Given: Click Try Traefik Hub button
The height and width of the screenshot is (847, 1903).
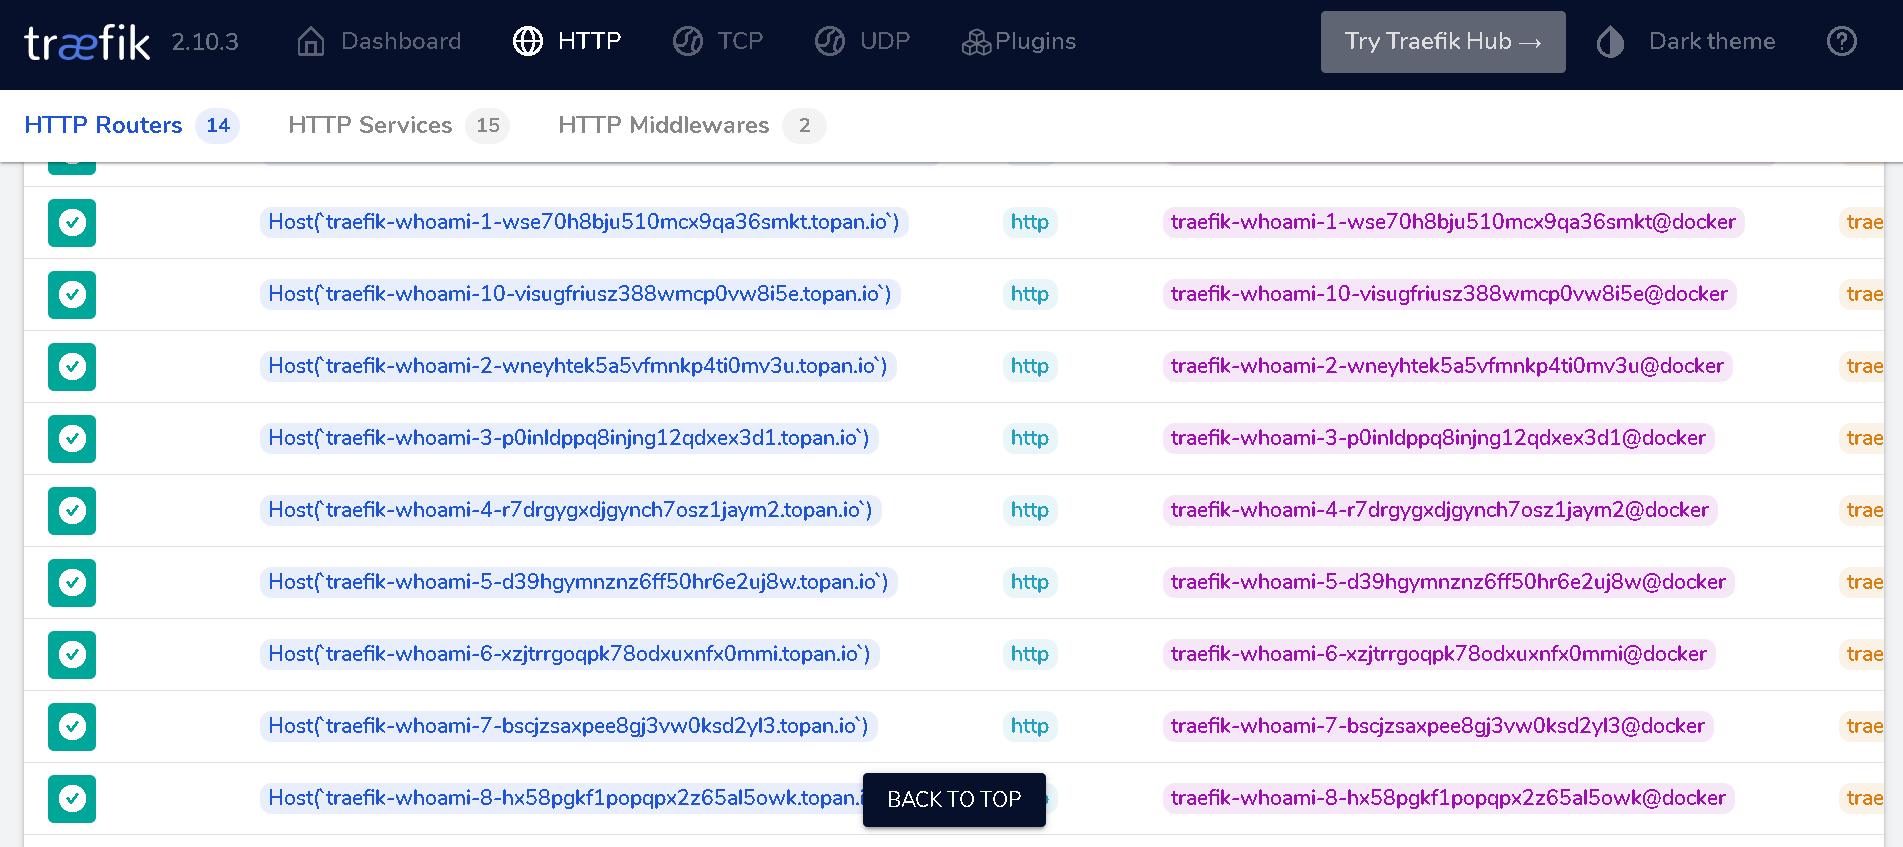Looking at the screenshot, I should click(x=1442, y=42).
